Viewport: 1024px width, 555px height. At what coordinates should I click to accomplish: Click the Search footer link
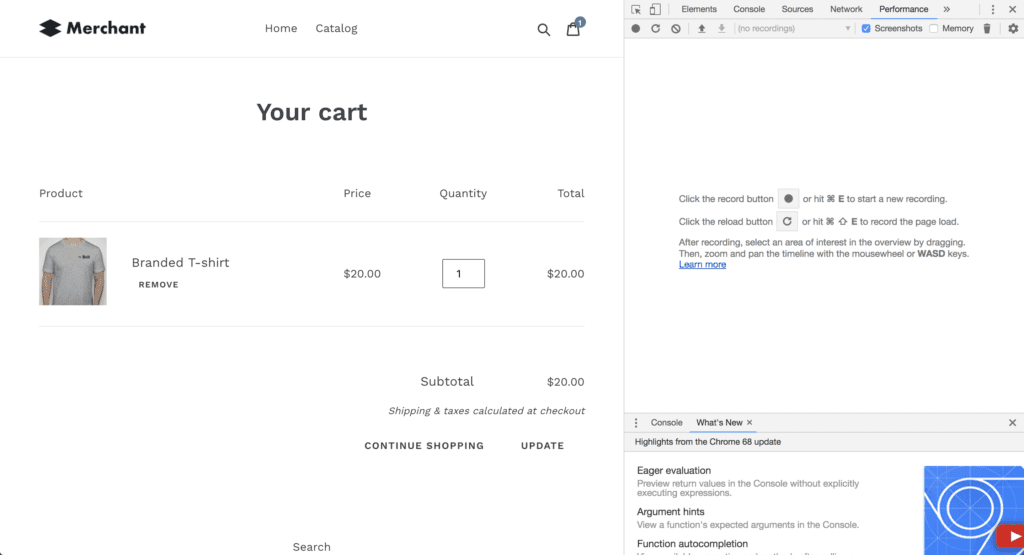click(x=312, y=547)
